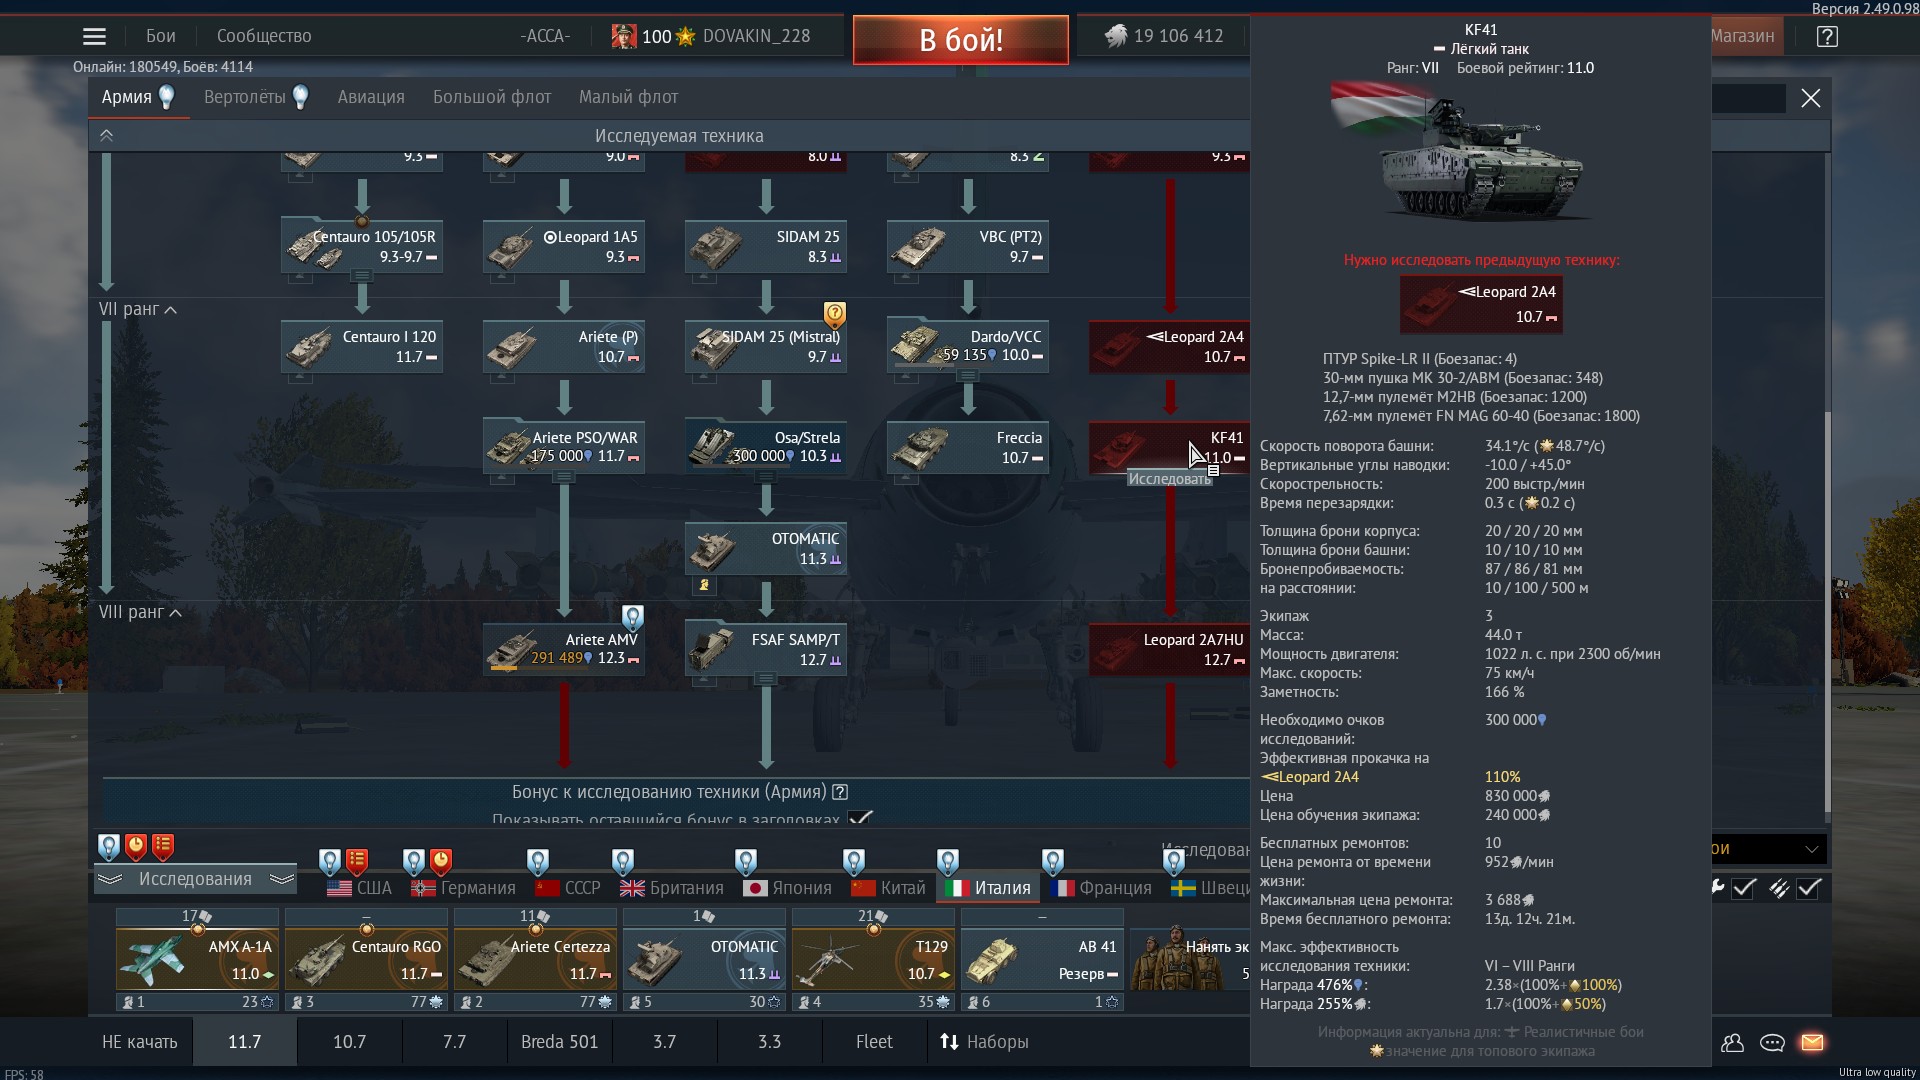
Task: Collapse the researchable vehicles panel chevron
Action: tap(107, 136)
